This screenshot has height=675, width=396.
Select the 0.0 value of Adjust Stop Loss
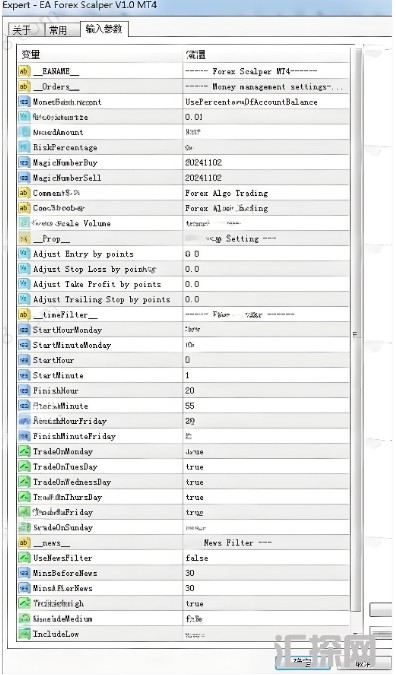(266, 269)
